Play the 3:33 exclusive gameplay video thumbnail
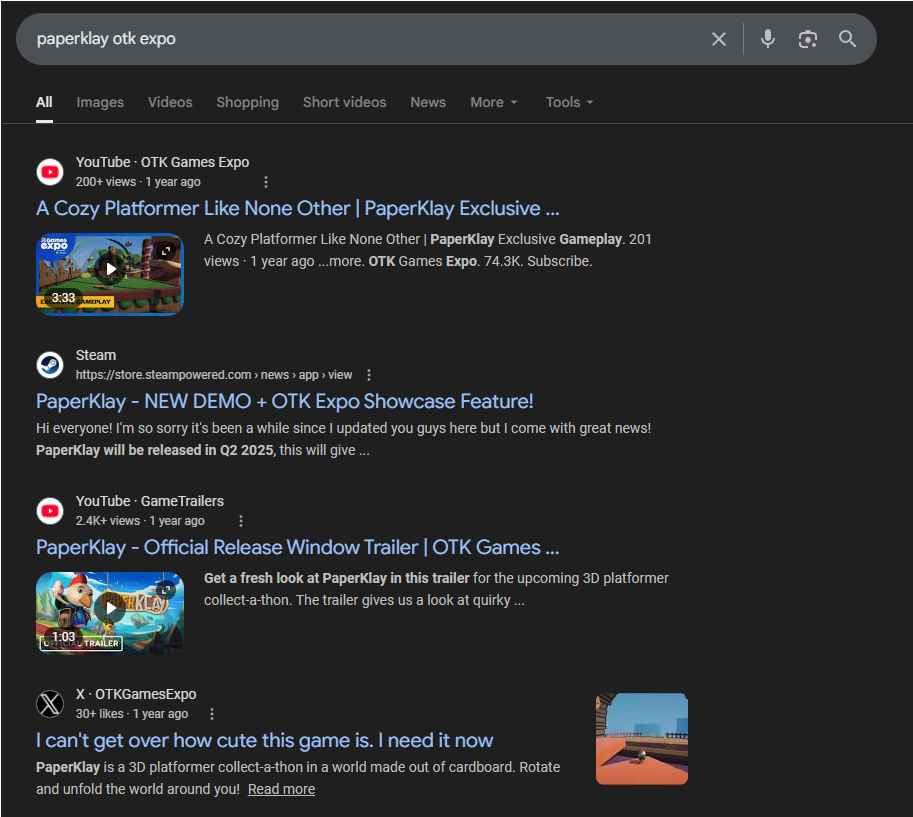 point(110,274)
